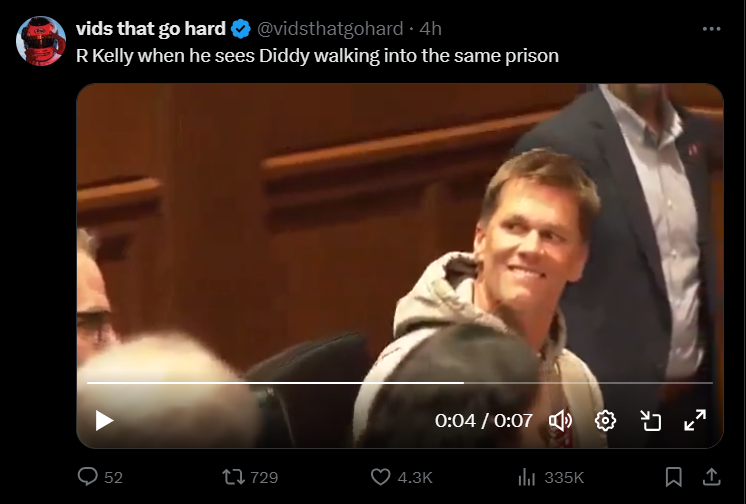Open the three-dot More menu
Viewport: 746px width, 504px height.
pos(711,29)
